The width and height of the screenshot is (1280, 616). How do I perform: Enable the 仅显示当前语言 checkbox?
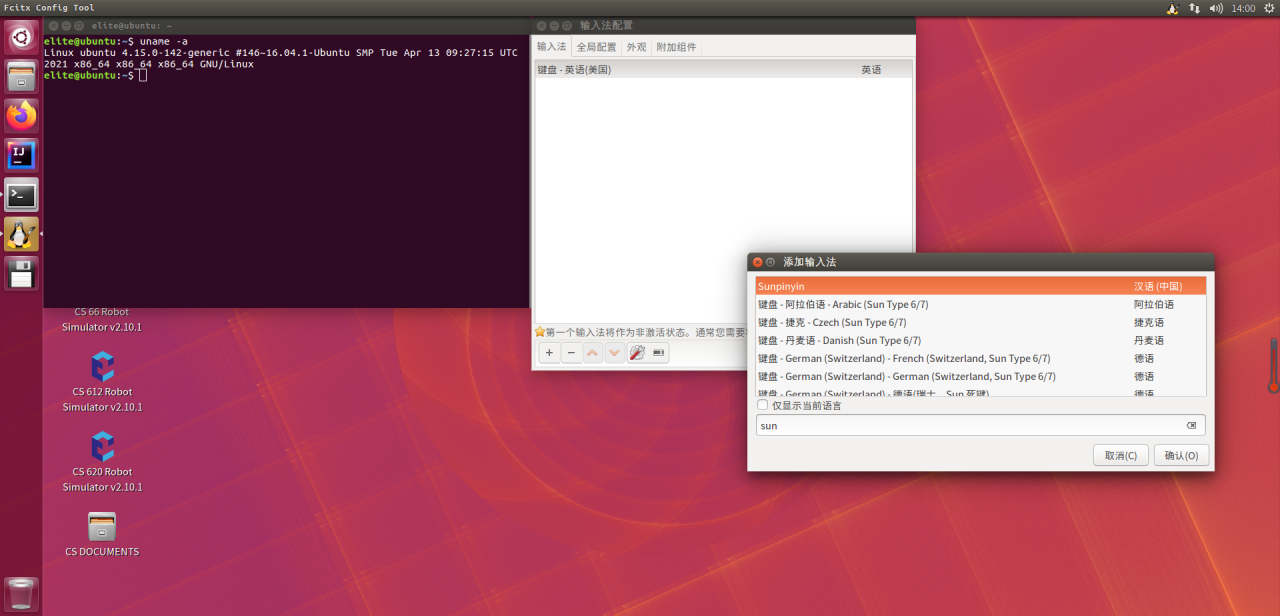pyautogui.click(x=763, y=405)
